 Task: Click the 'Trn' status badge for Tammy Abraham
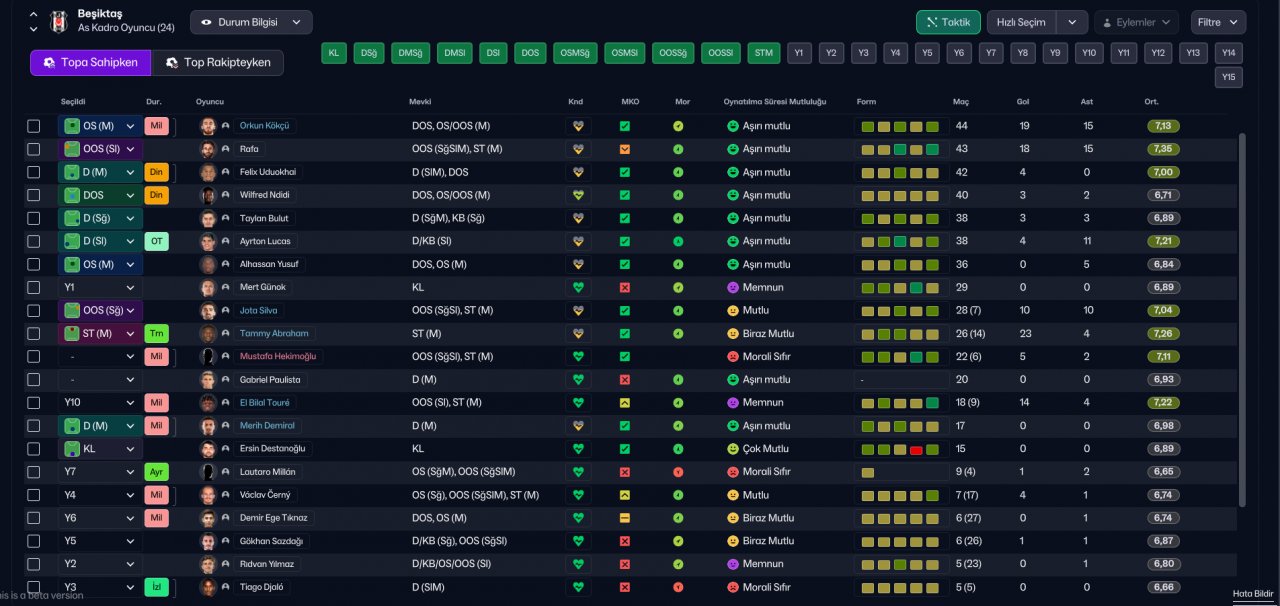coord(157,333)
